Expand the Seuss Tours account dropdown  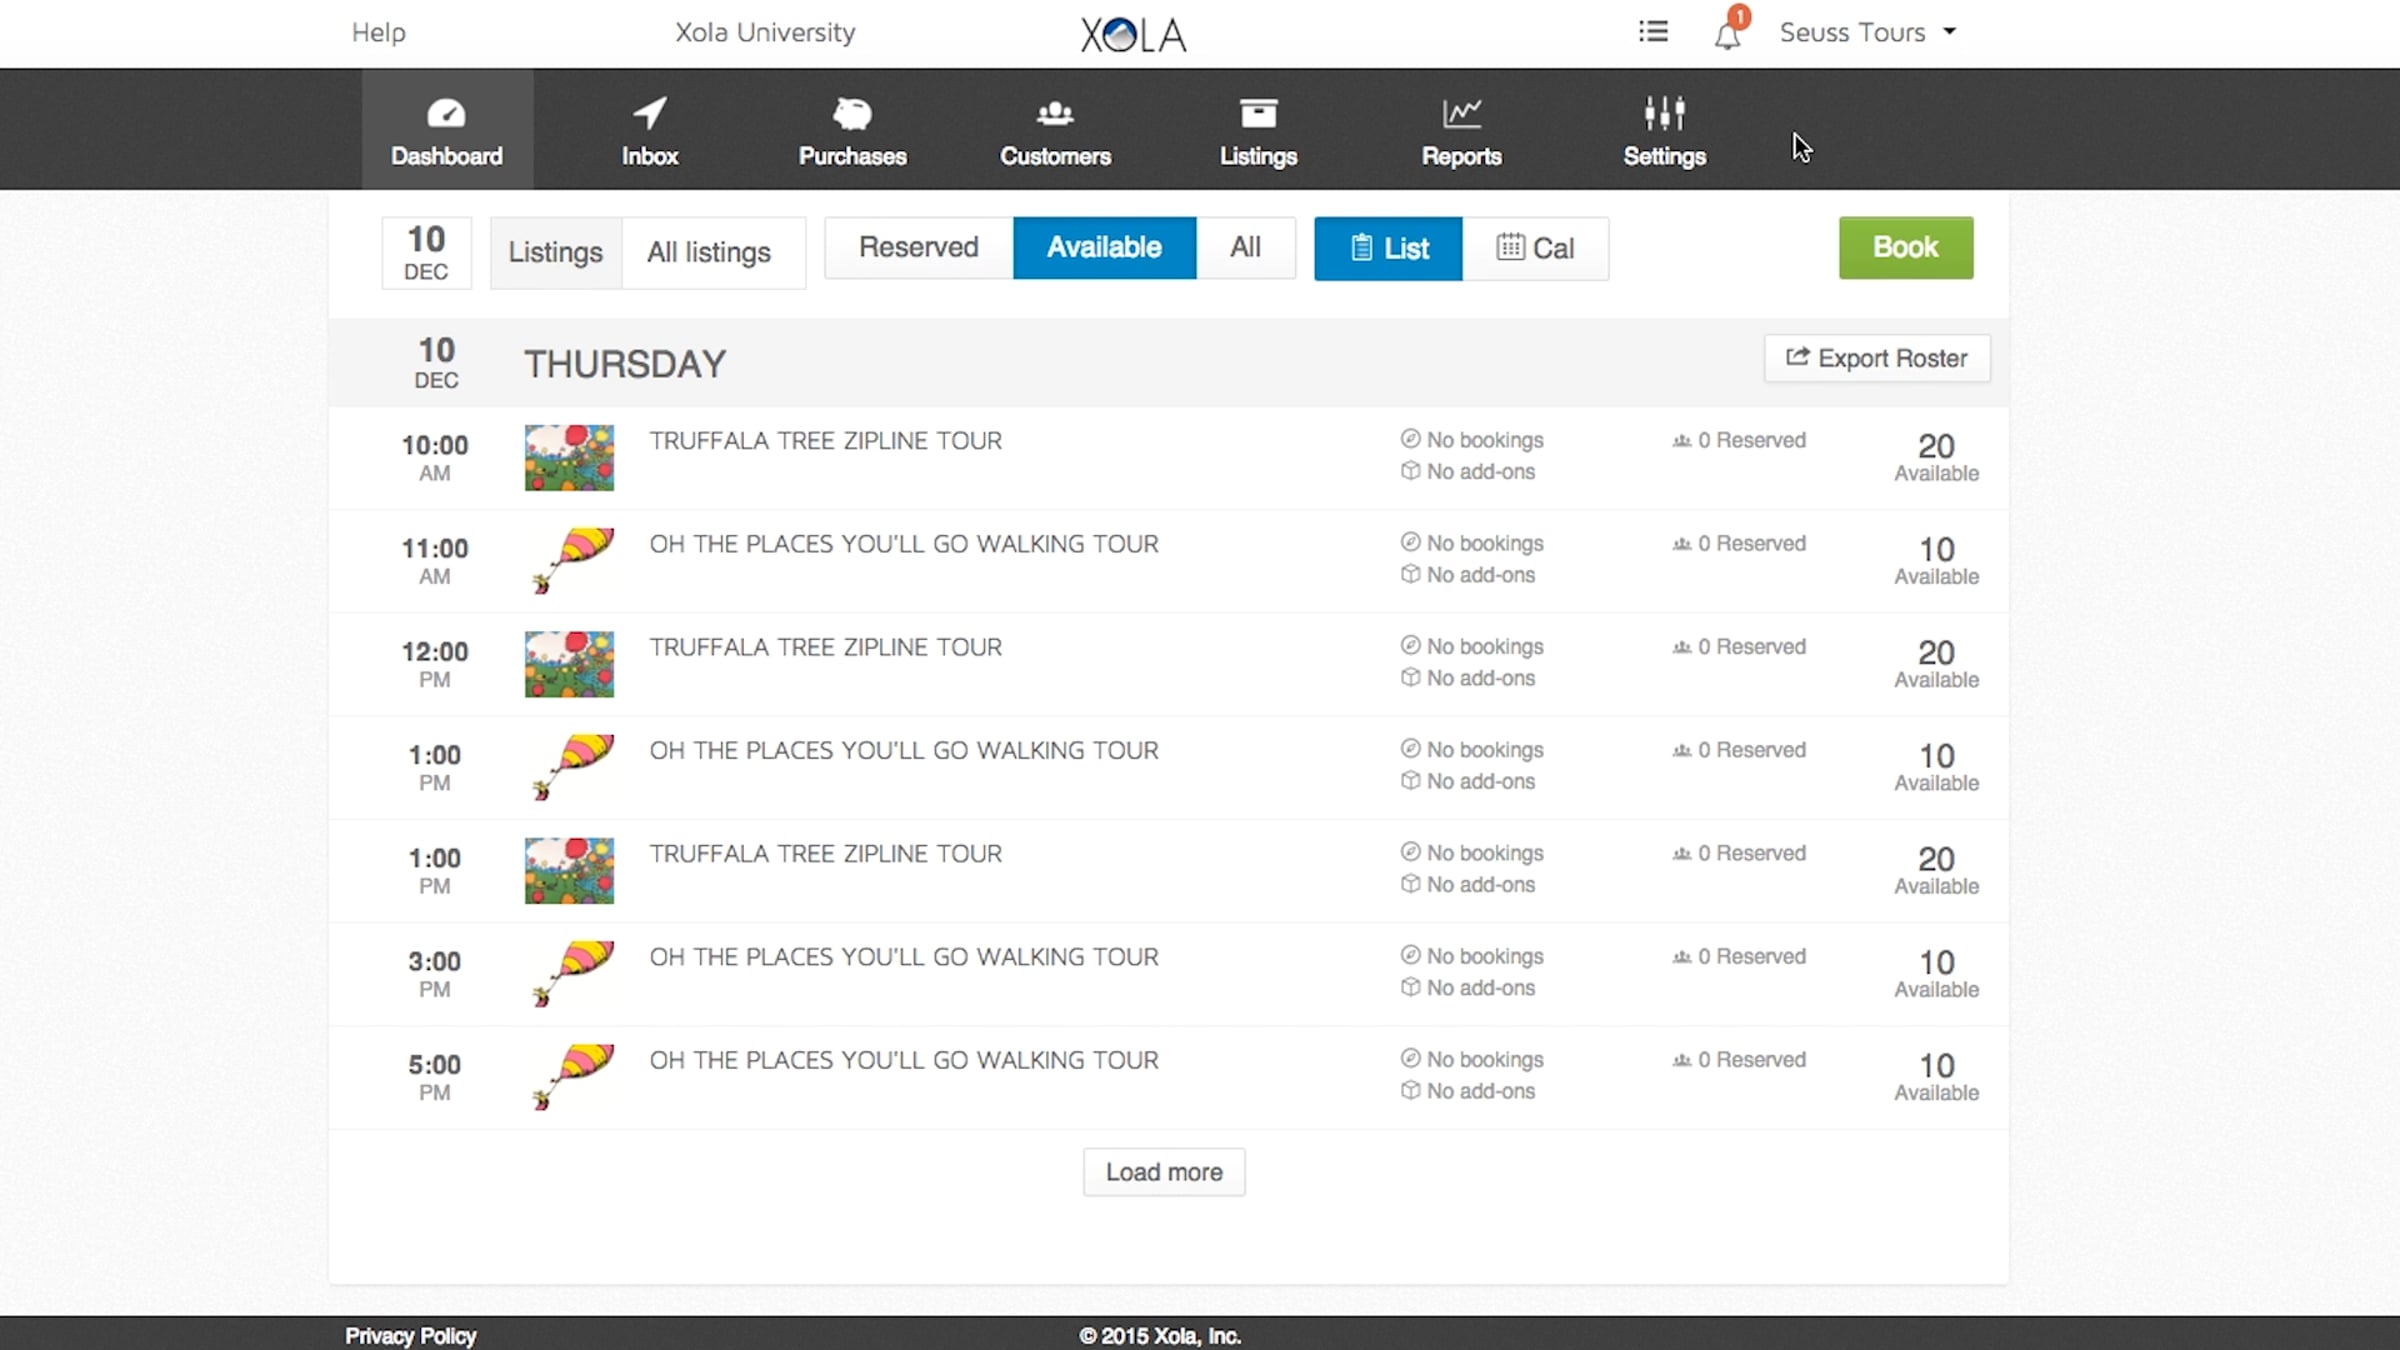tap(1866, 32)
